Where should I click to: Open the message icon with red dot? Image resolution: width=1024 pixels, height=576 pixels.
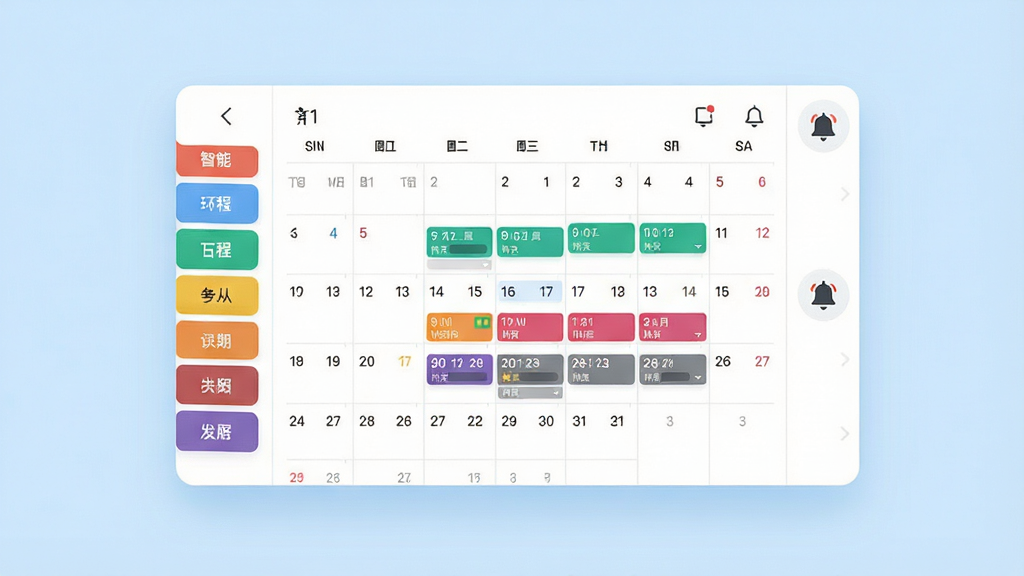704,116
